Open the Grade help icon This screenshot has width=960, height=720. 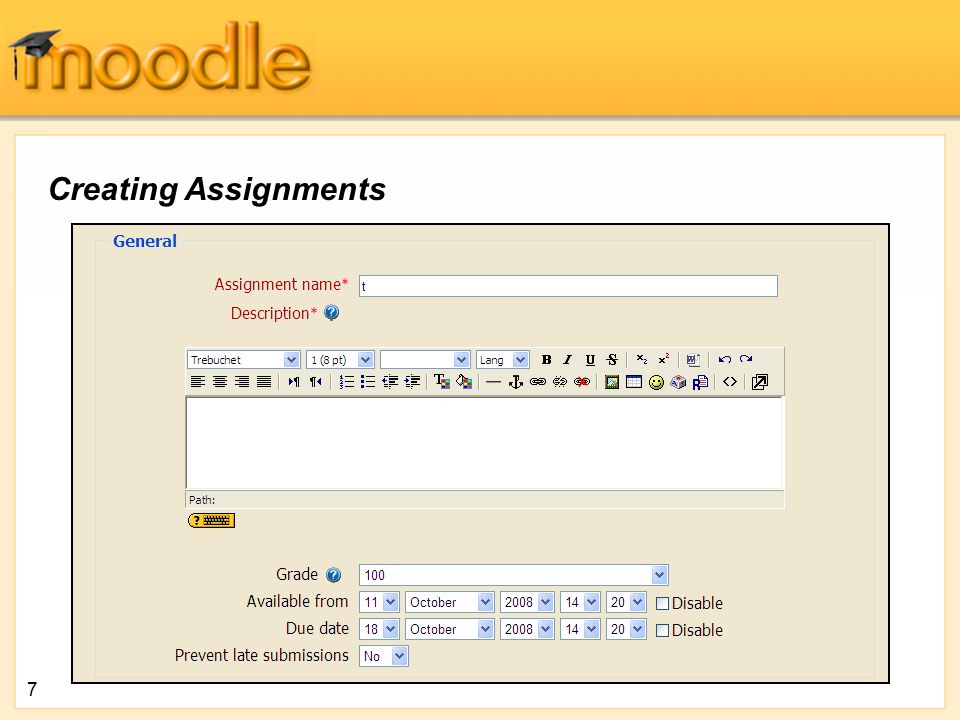[333, 575]
